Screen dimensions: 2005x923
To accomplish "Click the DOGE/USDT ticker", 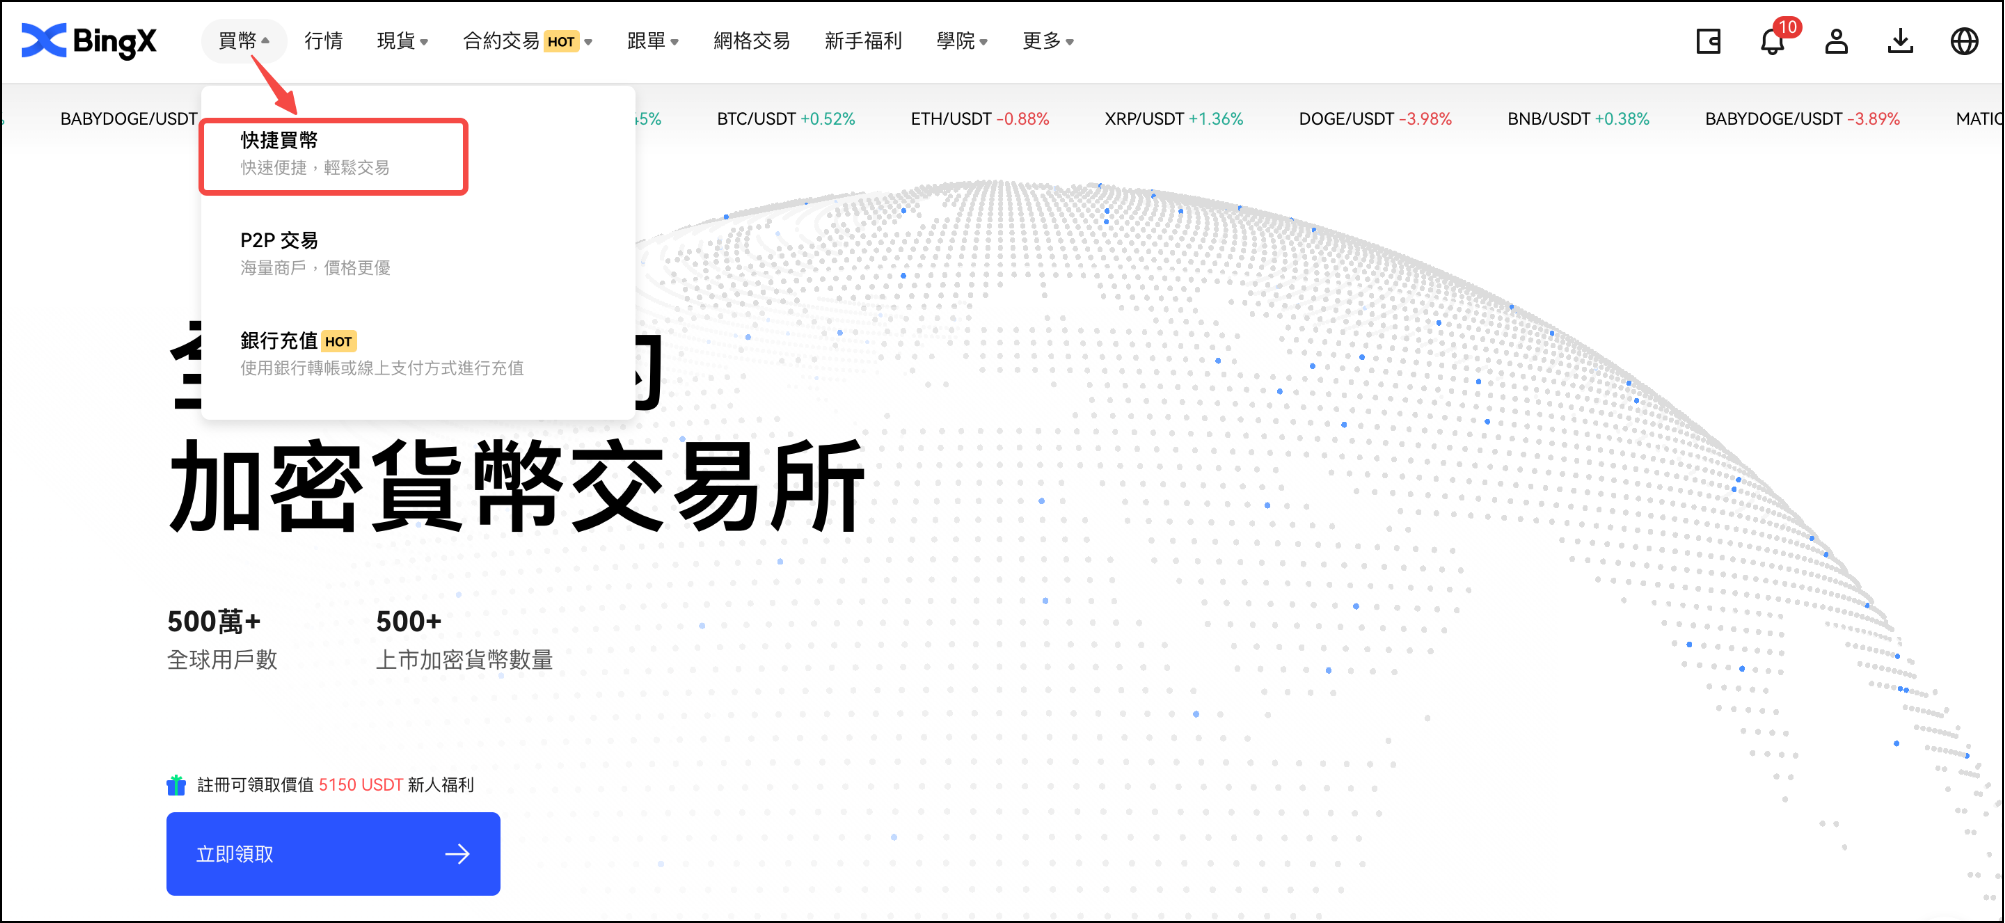I will (1375, 119).
